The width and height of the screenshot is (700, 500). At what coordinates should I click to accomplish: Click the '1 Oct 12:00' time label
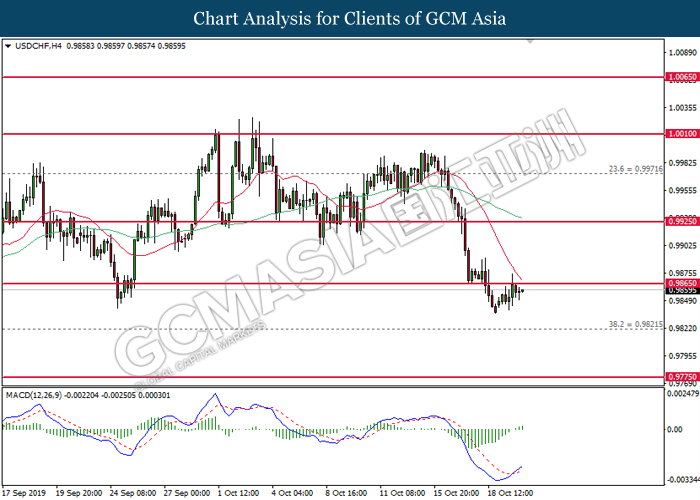(x=239, y=493)
